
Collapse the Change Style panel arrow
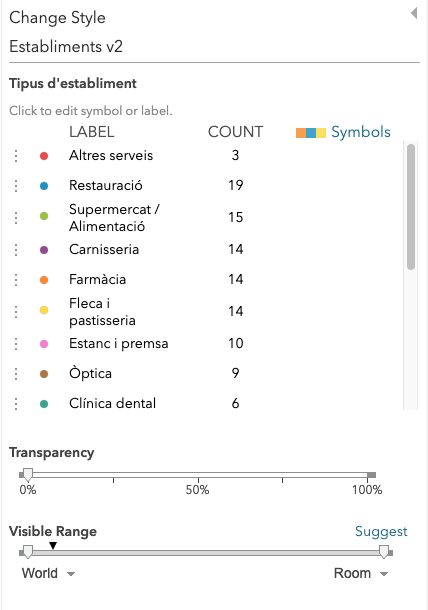[x=414, y=13]
